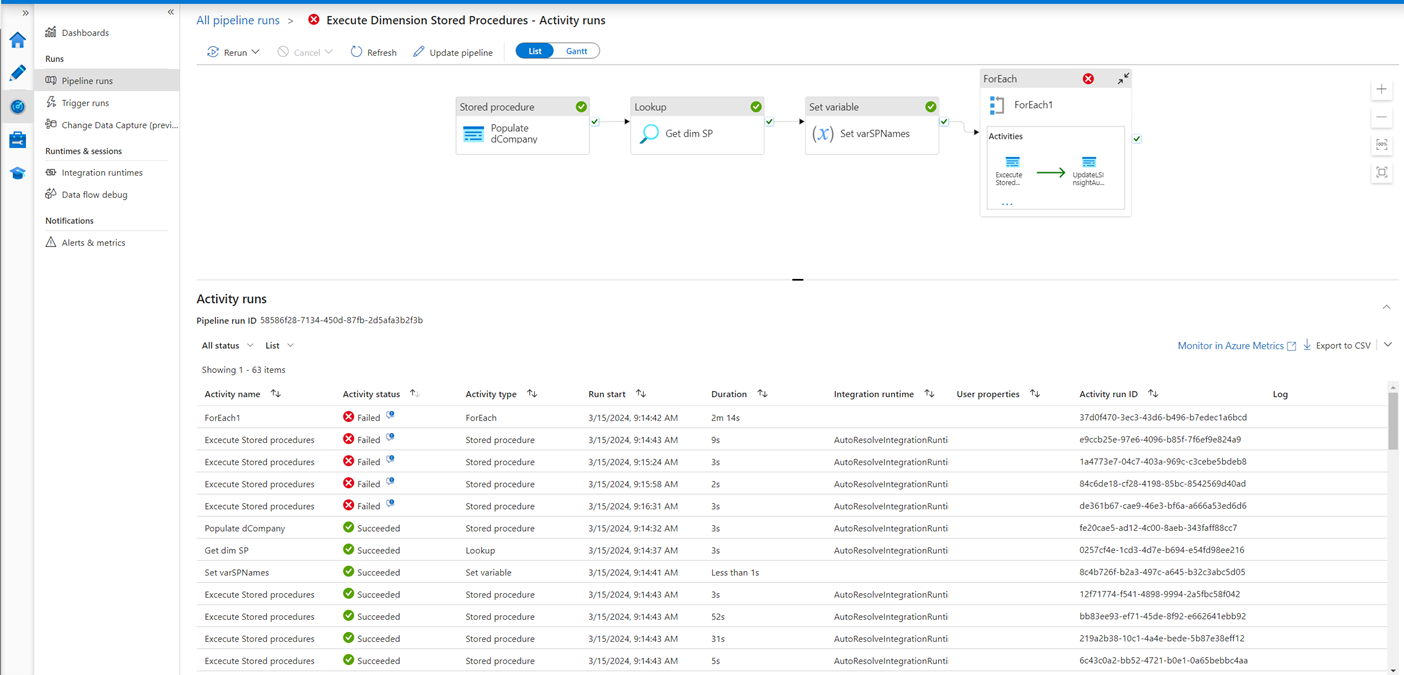Sort by Activity name column
Image resolution: width=1404 pixels, height=675 pixels.
pyautogui.click(x=275, y=394)
